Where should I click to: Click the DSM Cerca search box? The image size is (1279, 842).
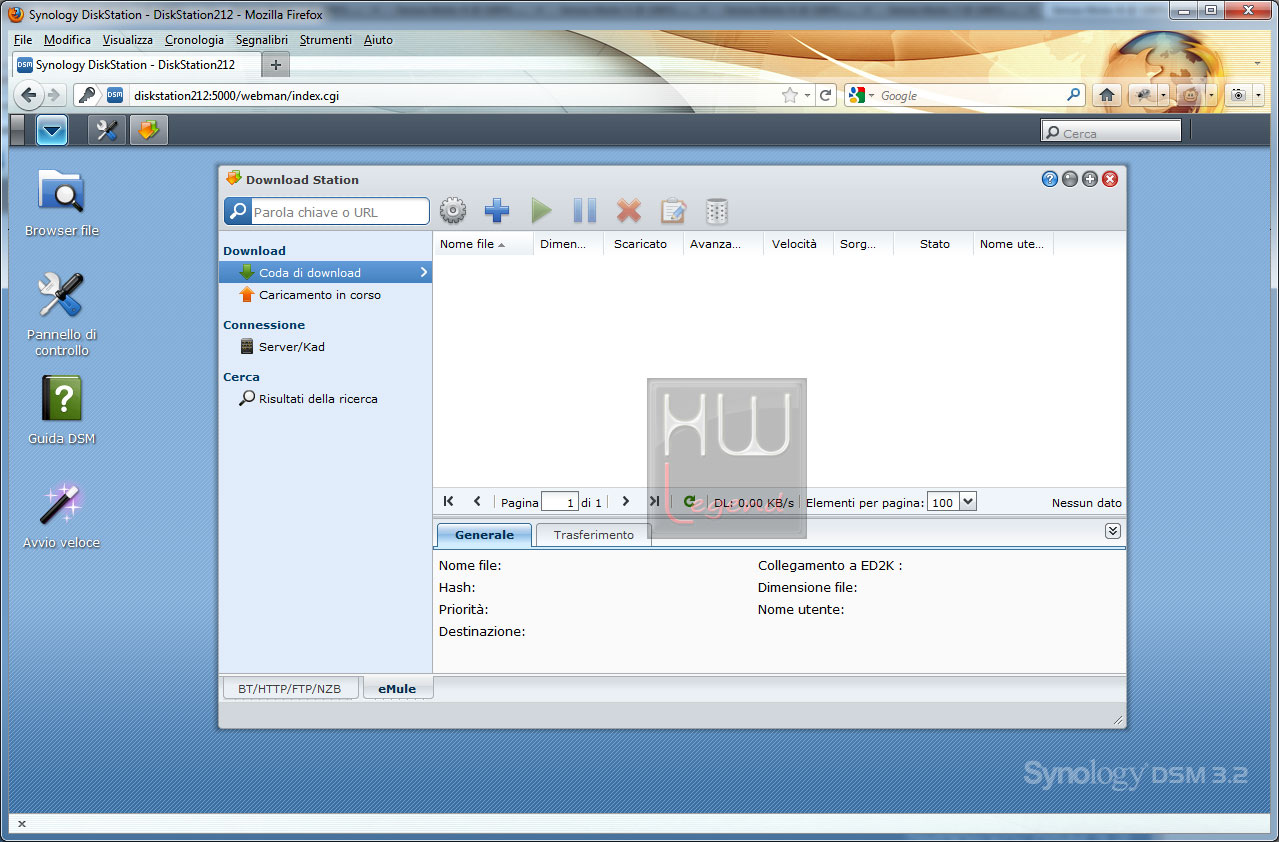point(1111,132)
